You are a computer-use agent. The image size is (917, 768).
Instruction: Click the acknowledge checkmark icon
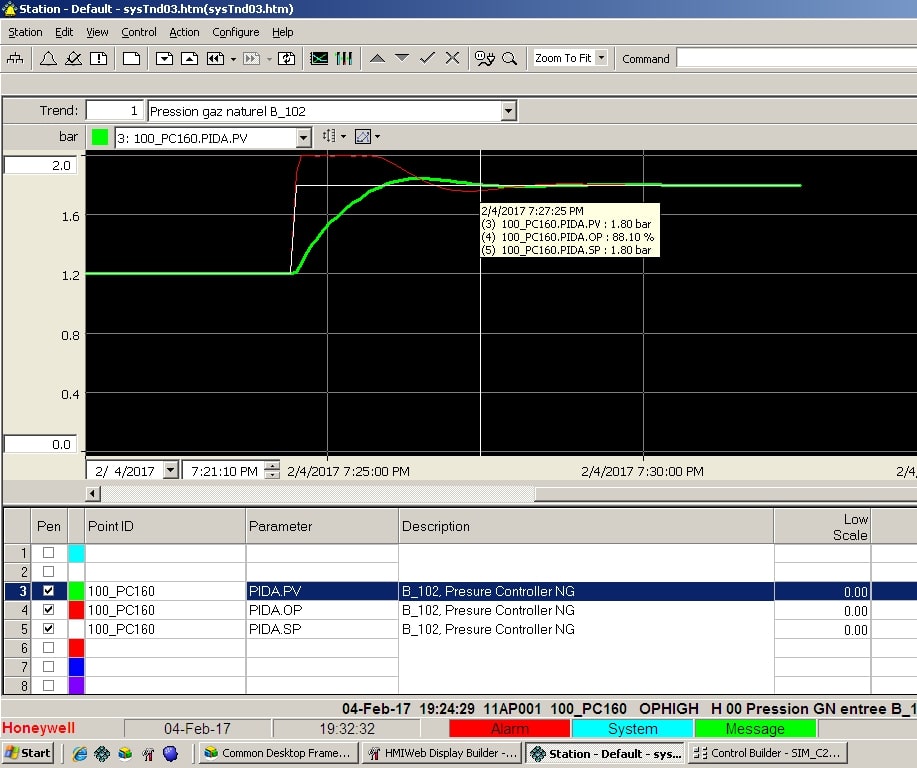(427, 58)
